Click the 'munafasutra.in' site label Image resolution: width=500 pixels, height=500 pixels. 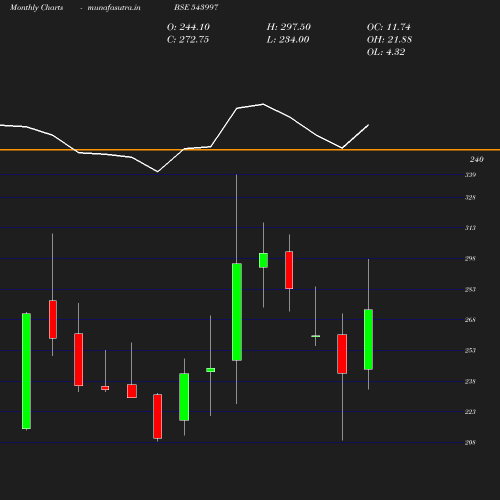[x=114, y=7]
